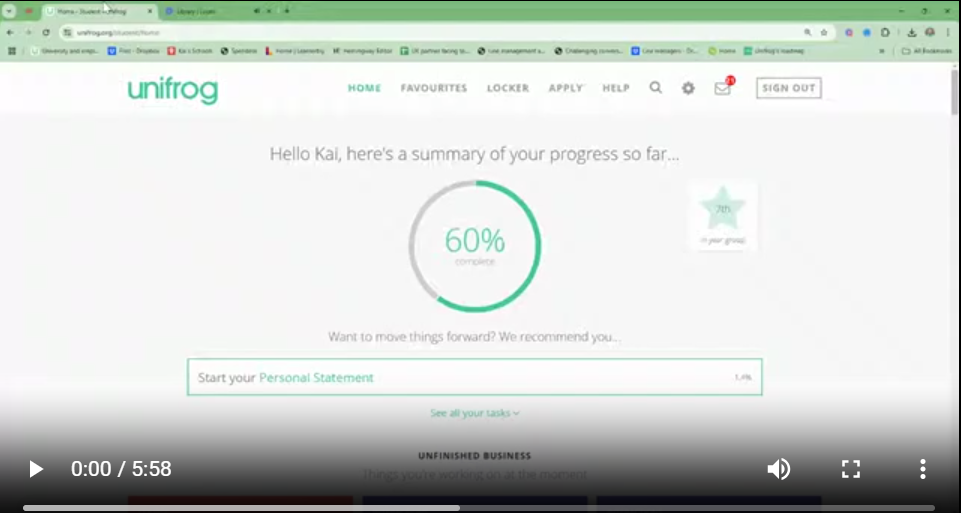Click the 60% complete progress circle

[x=475, y=246]
